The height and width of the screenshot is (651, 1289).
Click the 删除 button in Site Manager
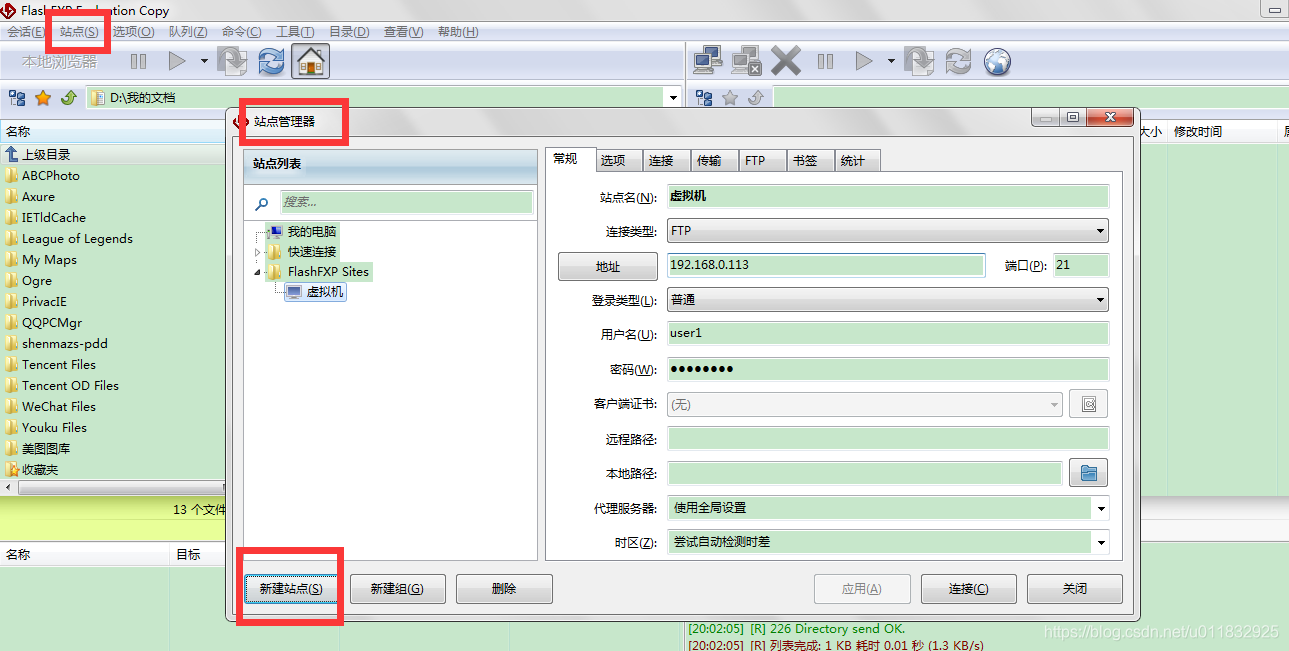pos(504,589)
